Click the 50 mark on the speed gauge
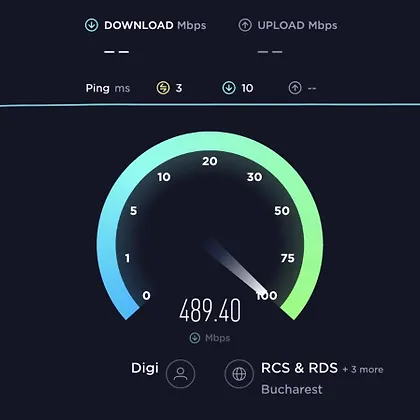Viewport: 420px width, 420px height. [x=282, y=211]
